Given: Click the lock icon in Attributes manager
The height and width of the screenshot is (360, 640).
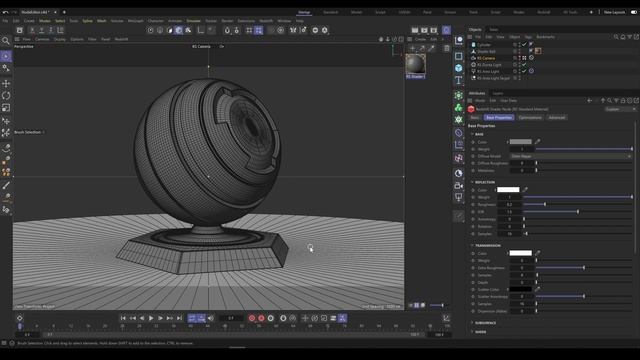Looking at the screenshot, I should tap(623, 100).
